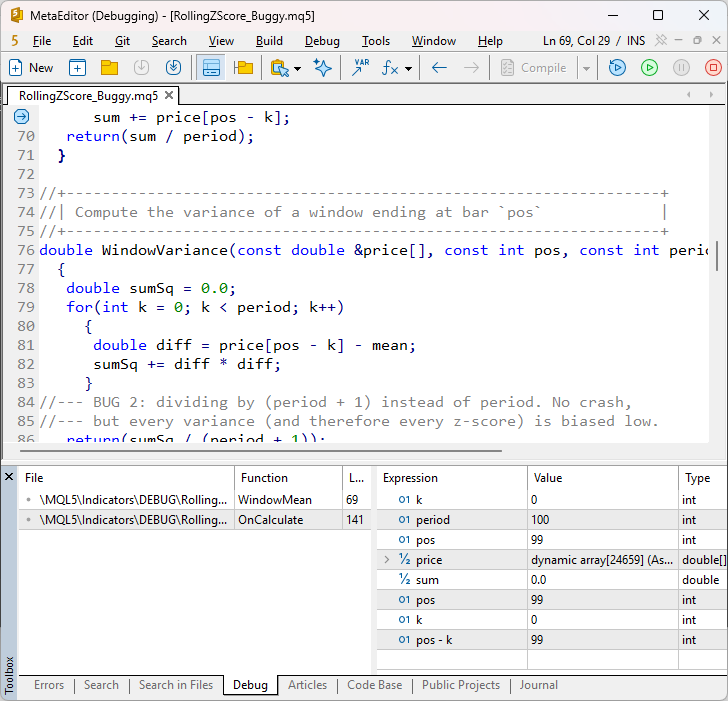The height and width of the screenshot is (701, 728).
Task: Click the MetaEditor app icon in title bar
Action: click(17, 15)
